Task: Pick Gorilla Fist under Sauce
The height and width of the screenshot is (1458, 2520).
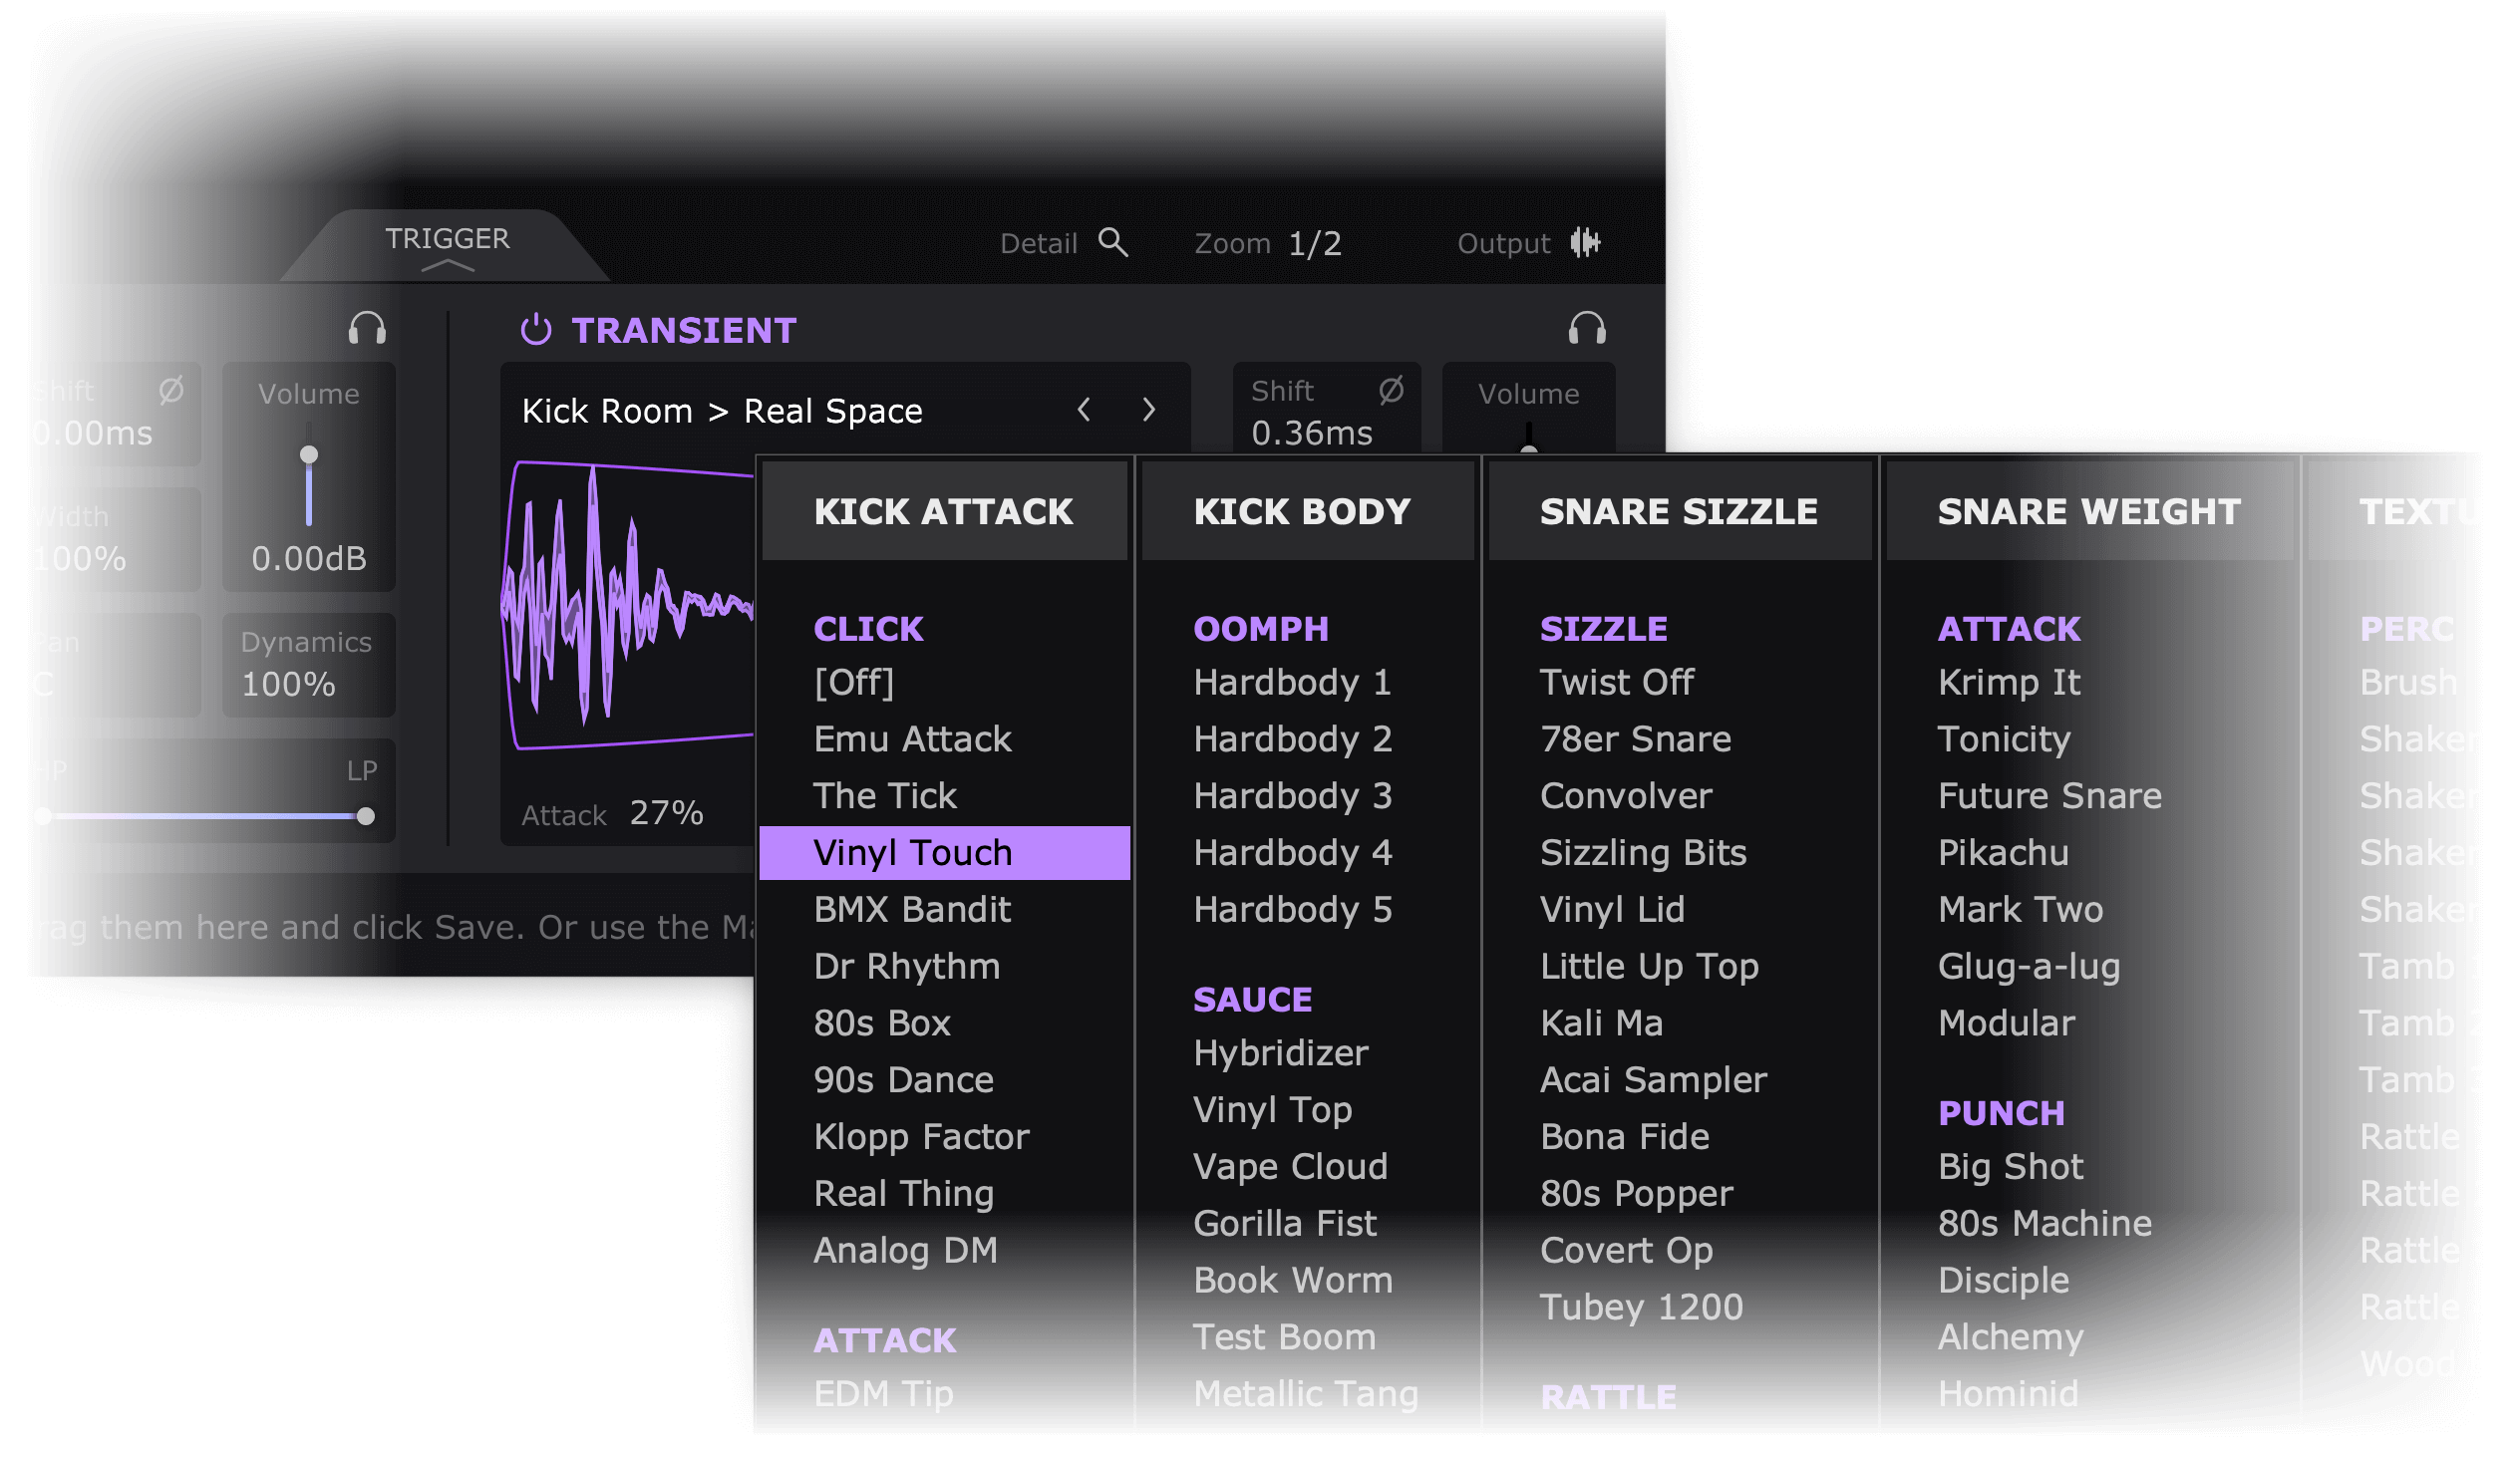Action: [1284, 1224]
